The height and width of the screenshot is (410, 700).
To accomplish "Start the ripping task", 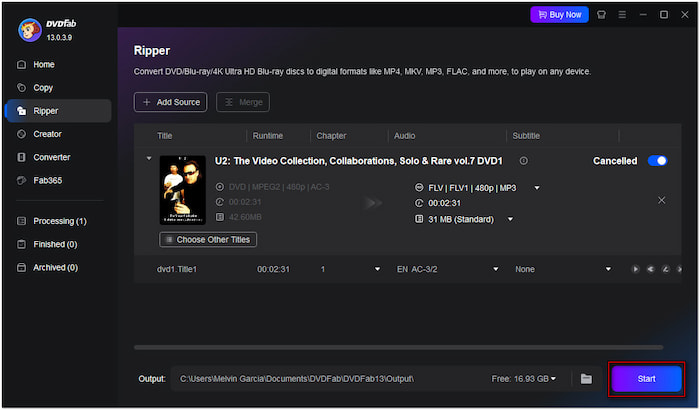I will pos(646,379).
